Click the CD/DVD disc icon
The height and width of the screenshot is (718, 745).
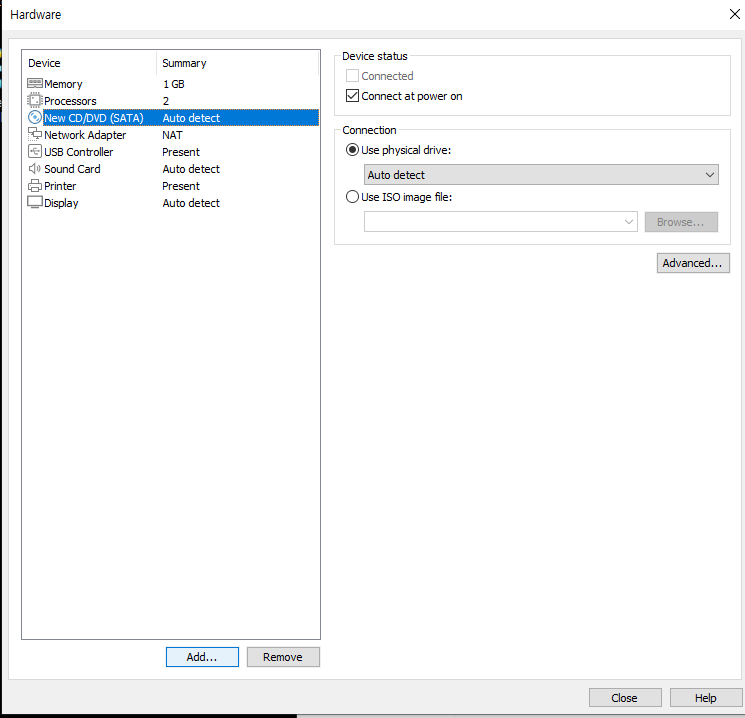(35, 117)
